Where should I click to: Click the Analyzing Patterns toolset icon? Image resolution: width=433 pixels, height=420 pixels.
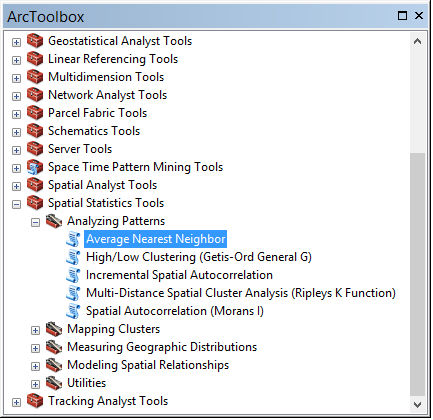click(x=54, y=221)
